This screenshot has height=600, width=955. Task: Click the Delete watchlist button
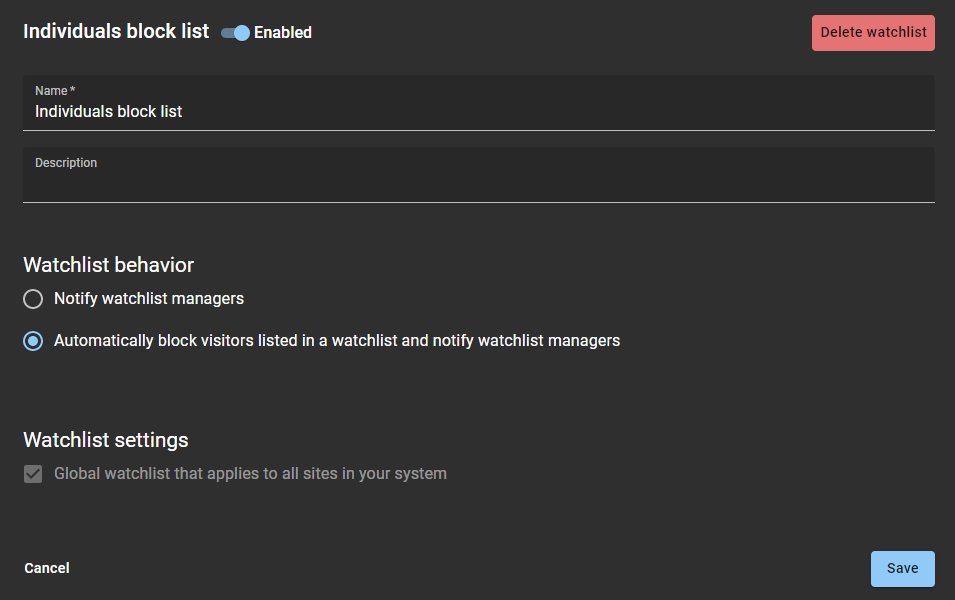tap(873, 33)
